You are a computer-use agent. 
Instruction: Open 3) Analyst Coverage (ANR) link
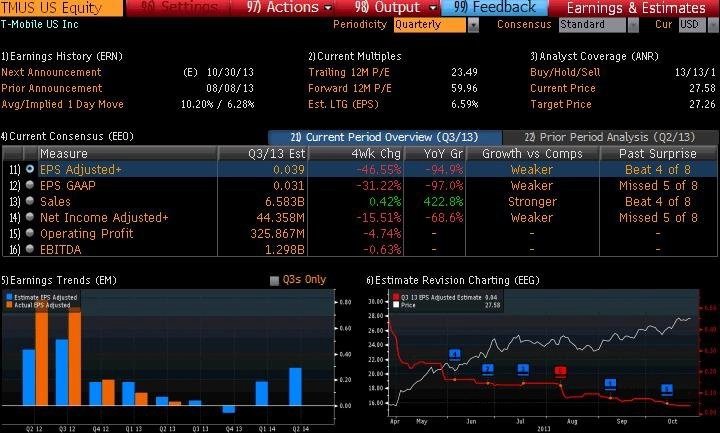click(594, 56)
